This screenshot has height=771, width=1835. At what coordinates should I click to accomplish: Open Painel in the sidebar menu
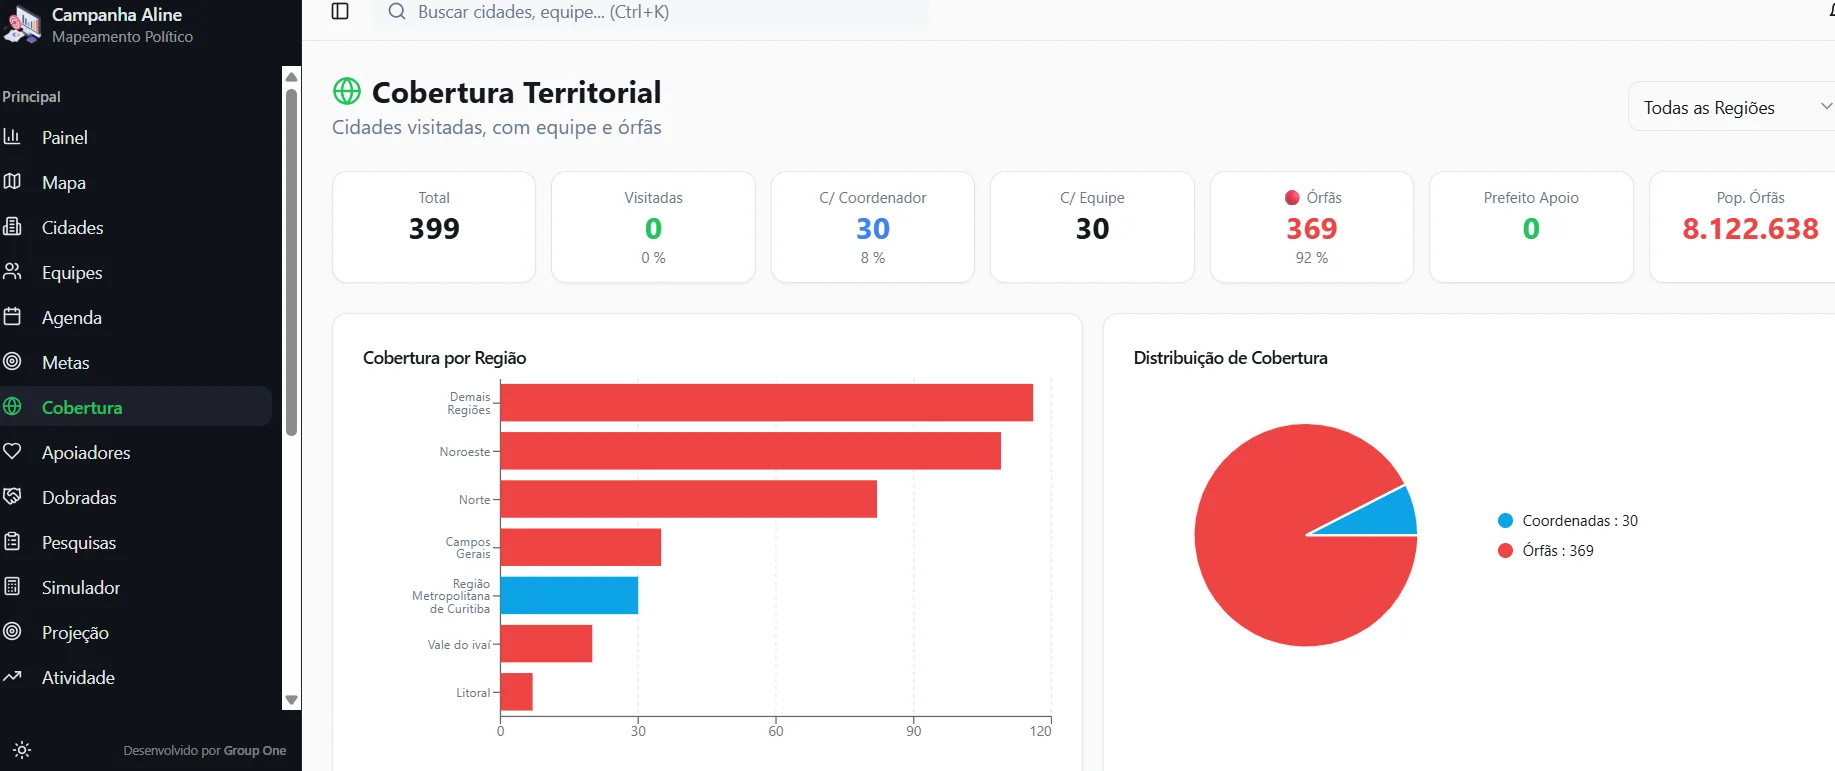click(136, 137)
